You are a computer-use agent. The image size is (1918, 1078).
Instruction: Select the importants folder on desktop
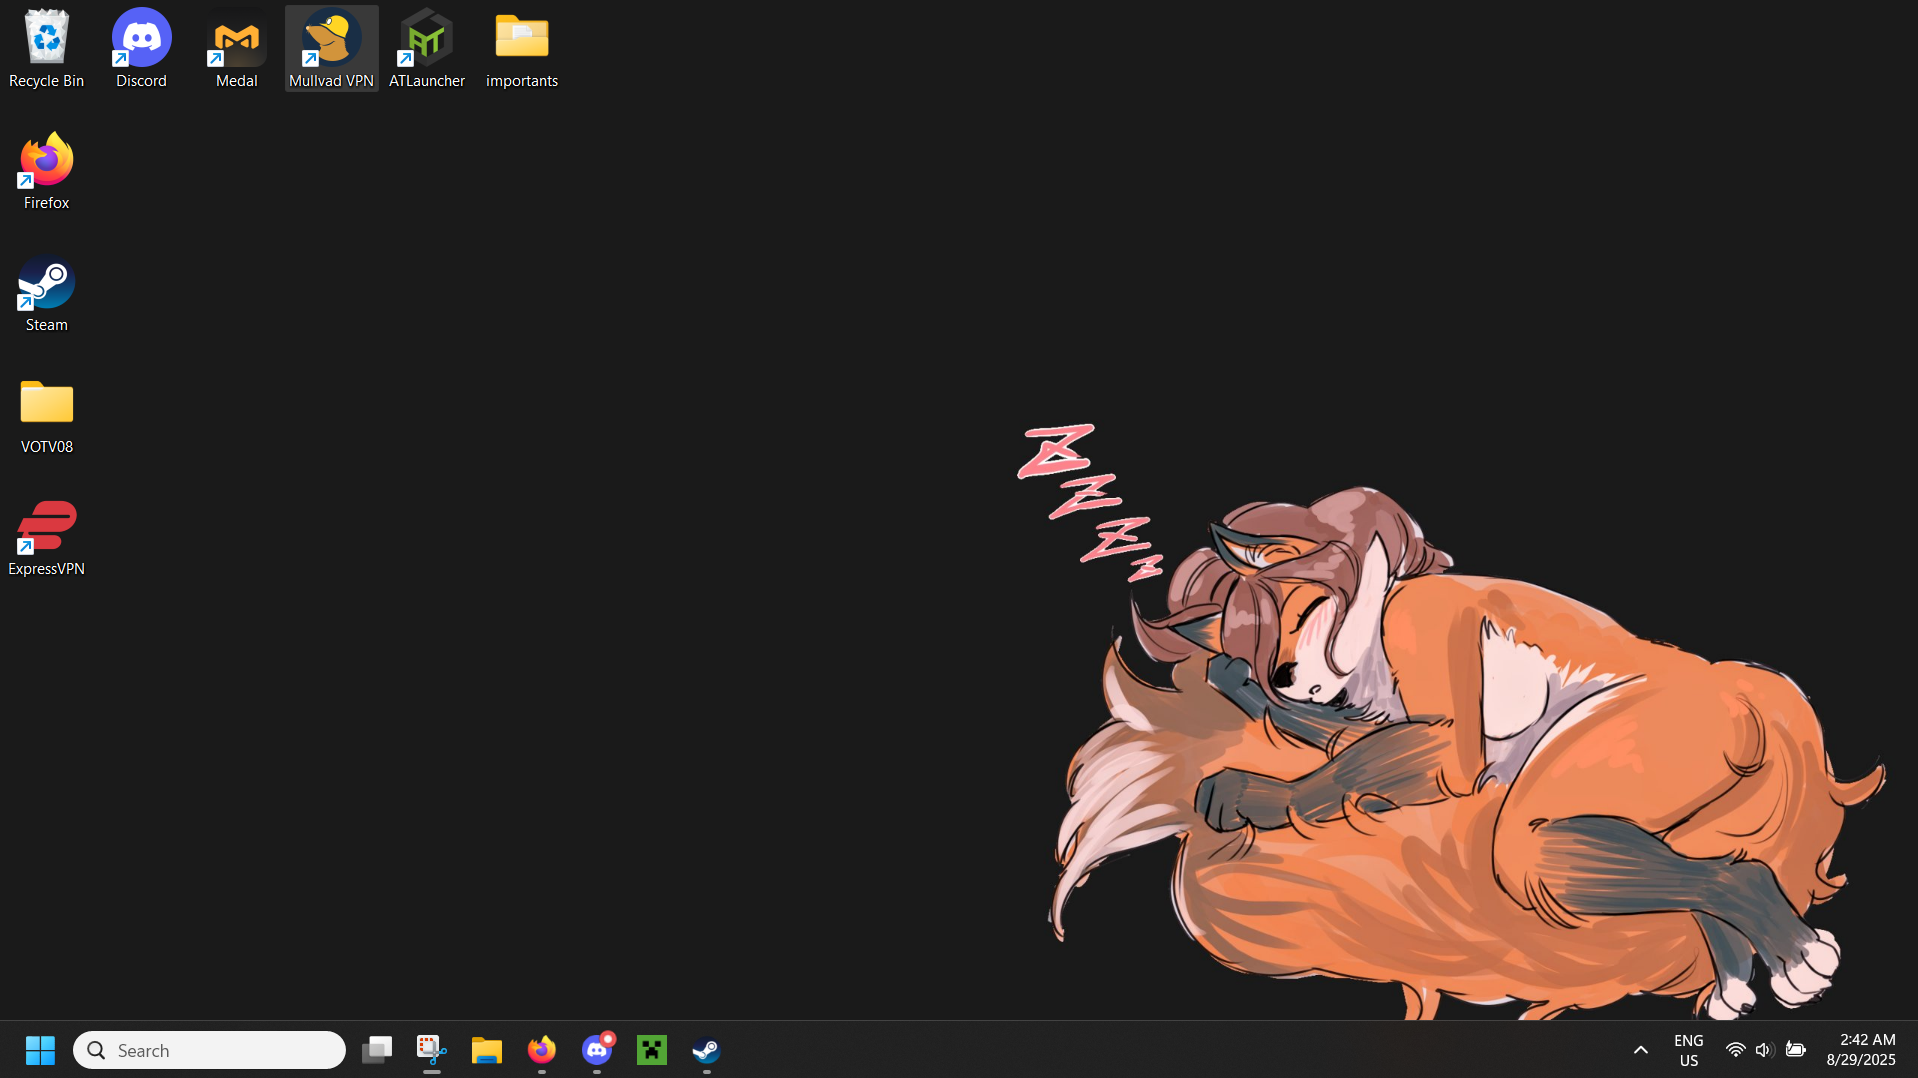coord(522,48)
